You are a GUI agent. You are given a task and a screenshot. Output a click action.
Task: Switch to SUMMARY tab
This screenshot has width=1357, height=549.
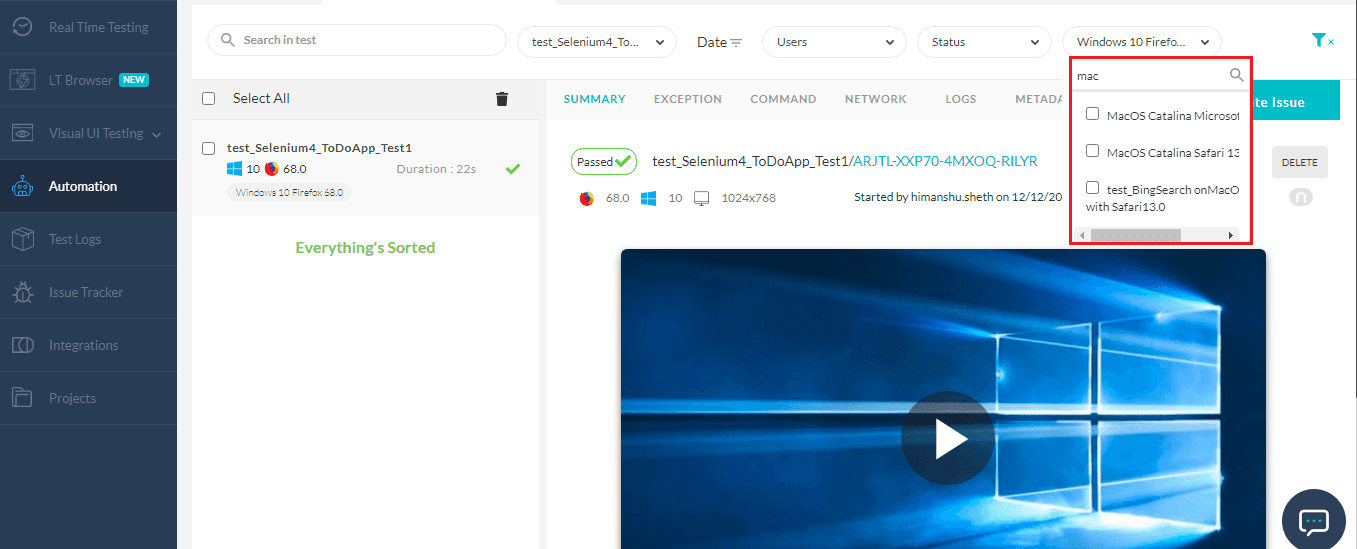pos(595,99)
